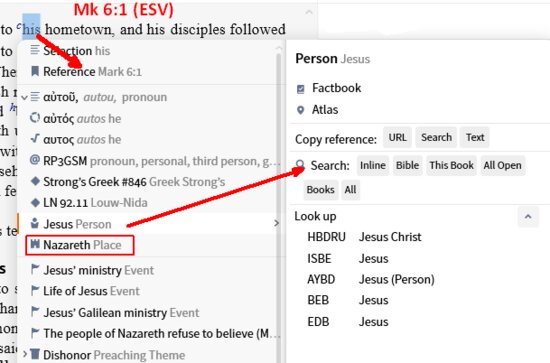Click the flag icon beside Jesus' Galilean ministry

point(35,311)
